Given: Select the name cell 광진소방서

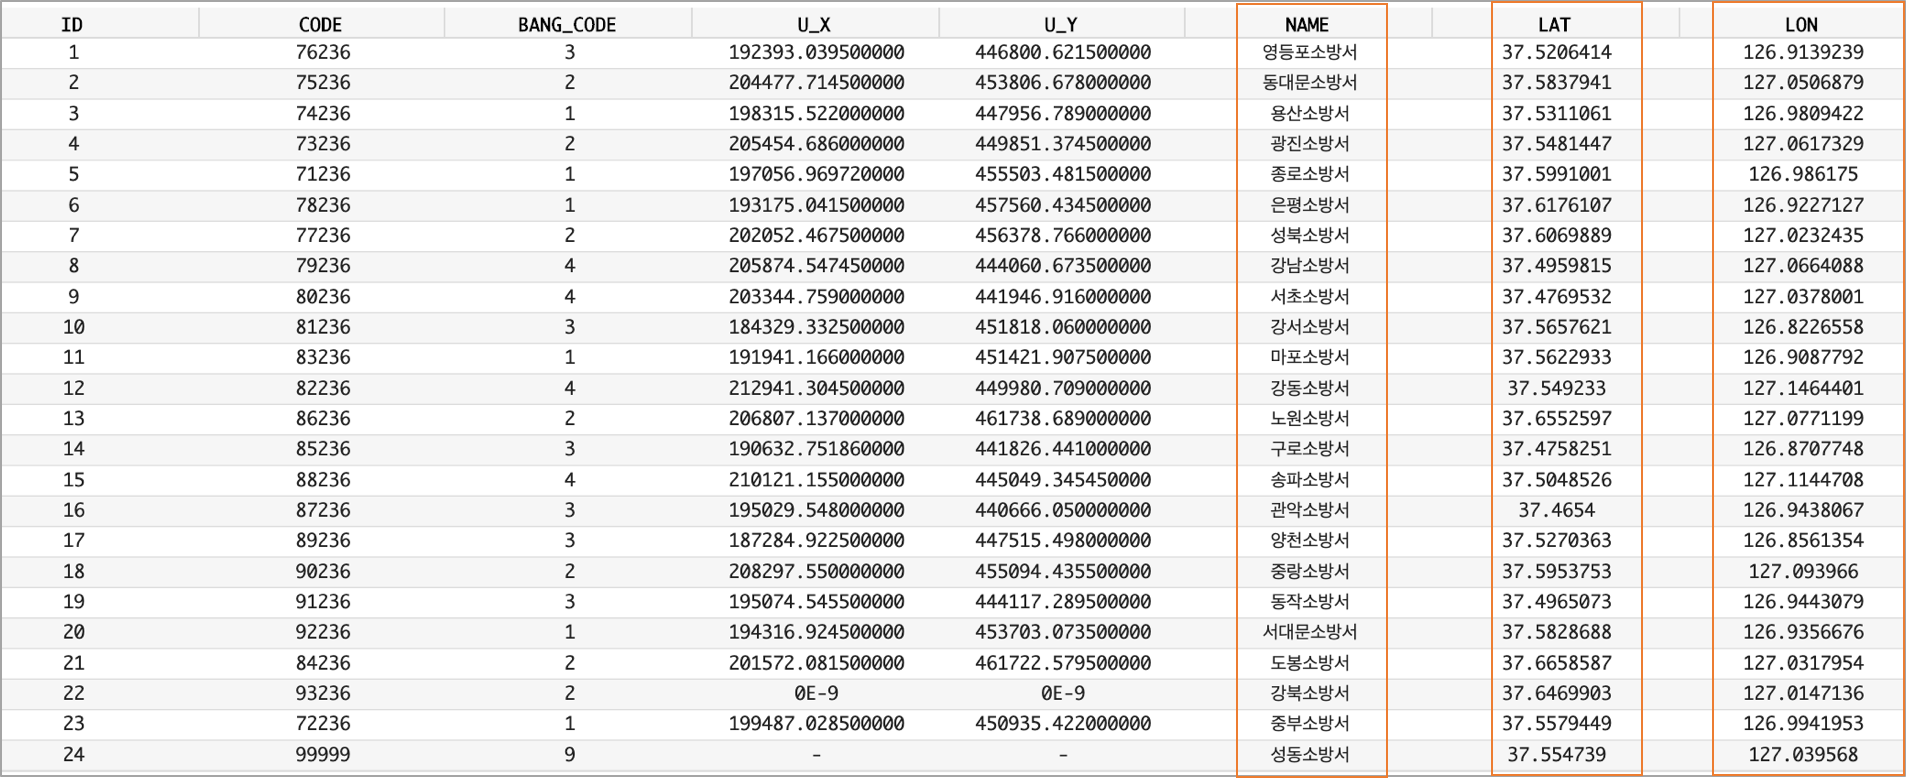Looking at the screenshot, I should click(x=1310, y=143).
